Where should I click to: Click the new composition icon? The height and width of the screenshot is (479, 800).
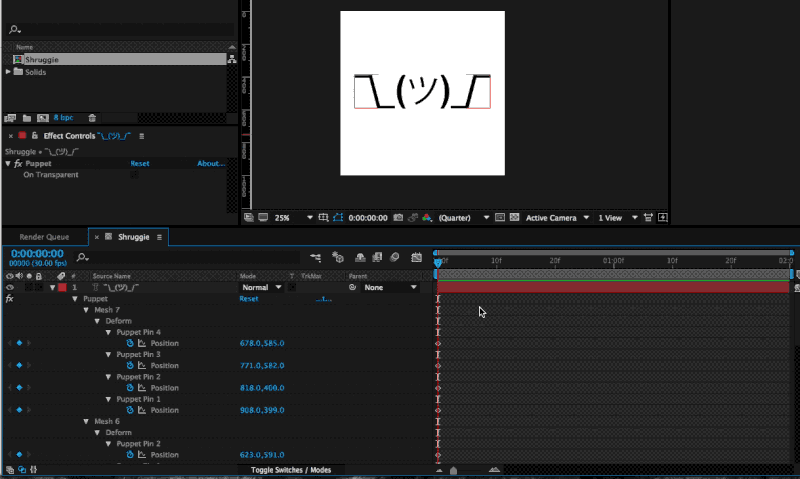point(43,118)
